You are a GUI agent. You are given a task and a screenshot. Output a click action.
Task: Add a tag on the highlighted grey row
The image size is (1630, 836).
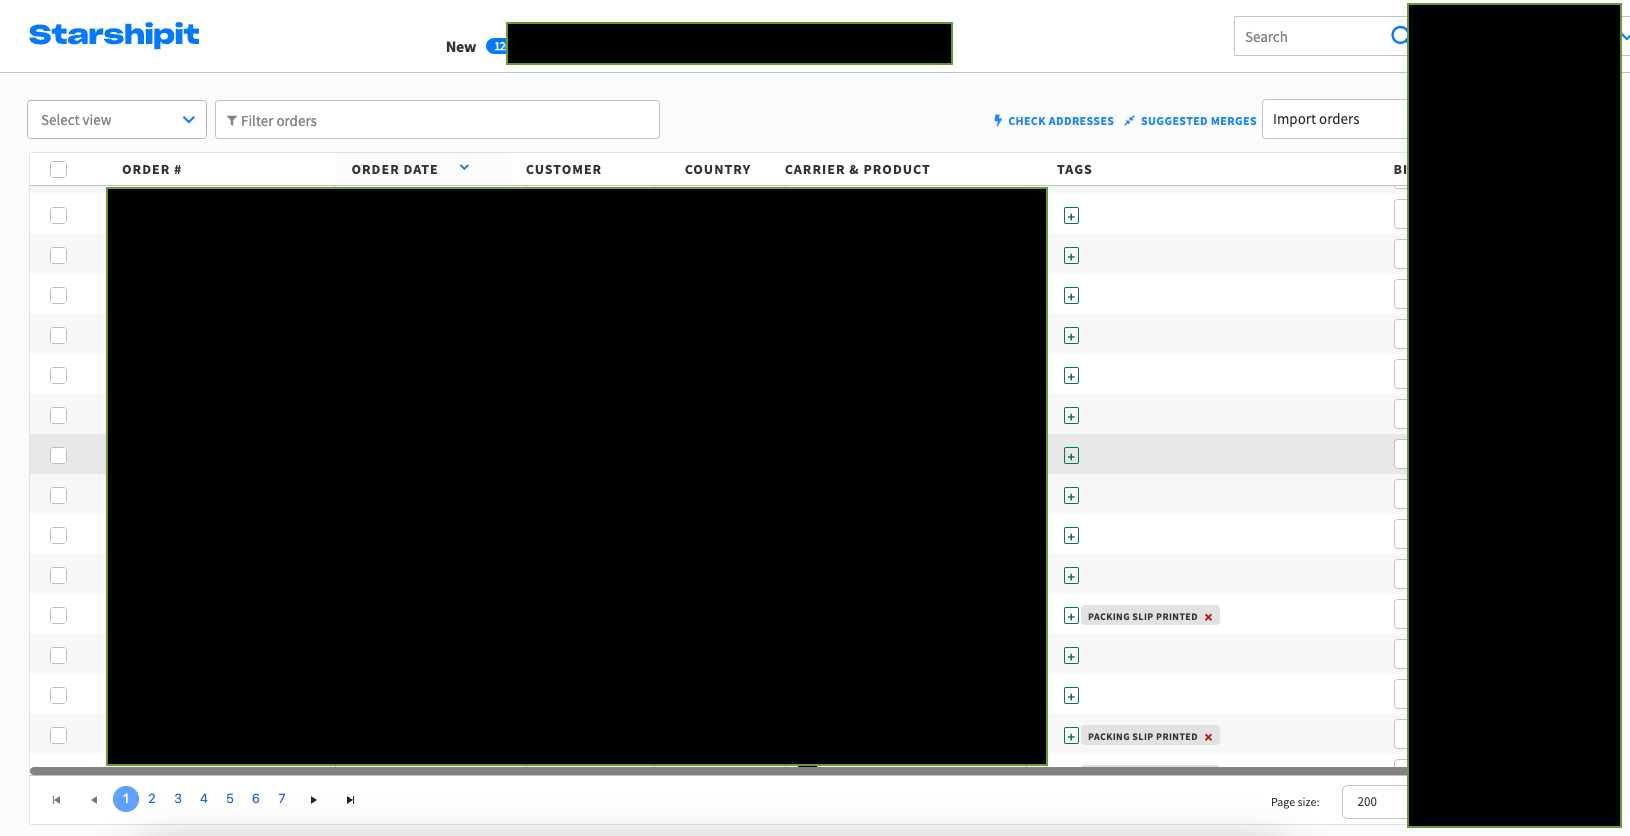(1072, 456)
